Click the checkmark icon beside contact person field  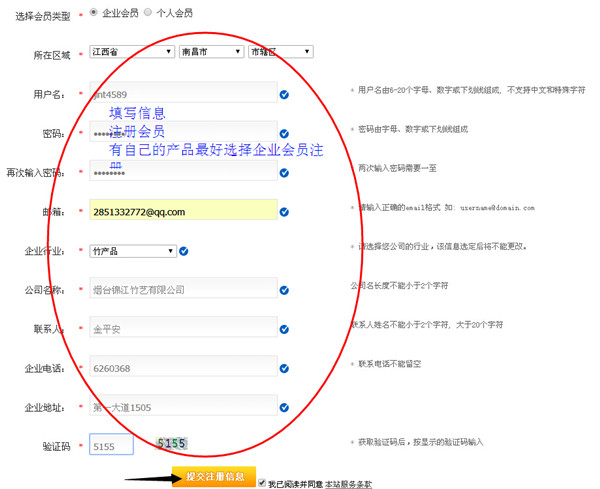click(285, 329)
